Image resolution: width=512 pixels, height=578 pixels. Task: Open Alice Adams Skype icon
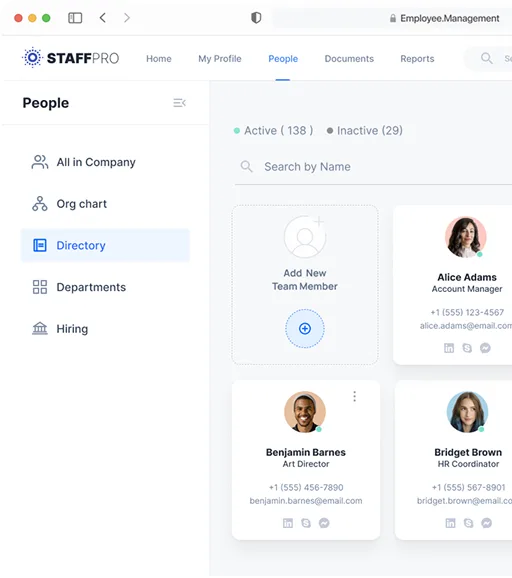[467, 348]
